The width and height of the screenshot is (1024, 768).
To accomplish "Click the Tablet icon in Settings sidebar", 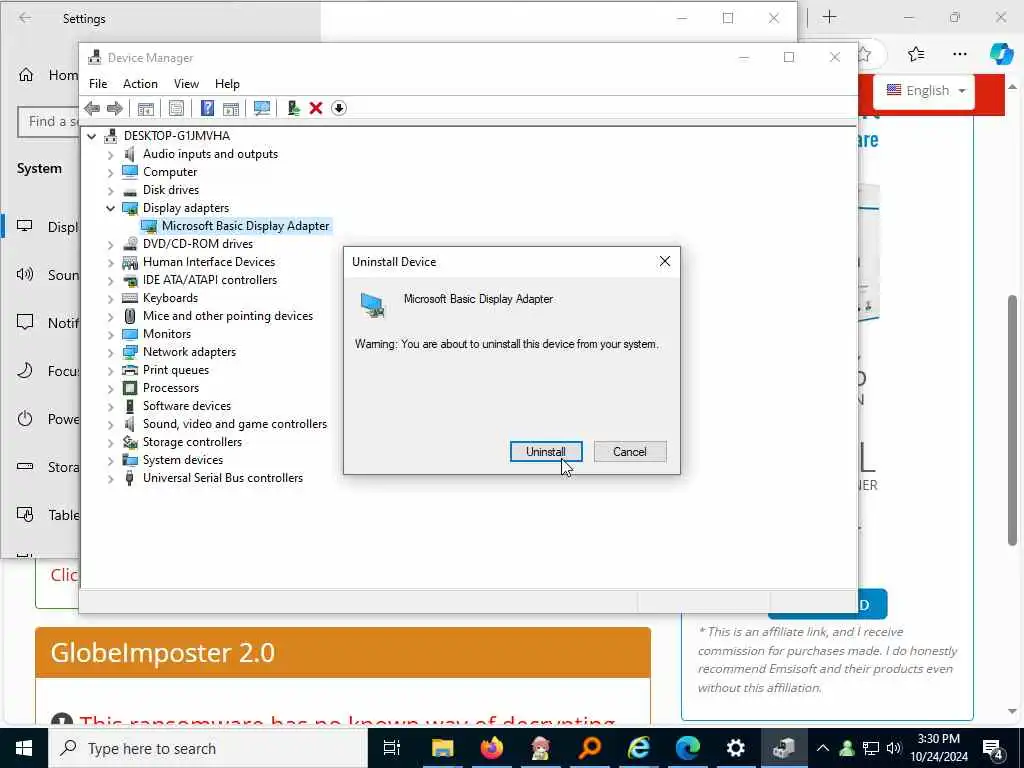I will pyautogui.click(x=25, y=515).
